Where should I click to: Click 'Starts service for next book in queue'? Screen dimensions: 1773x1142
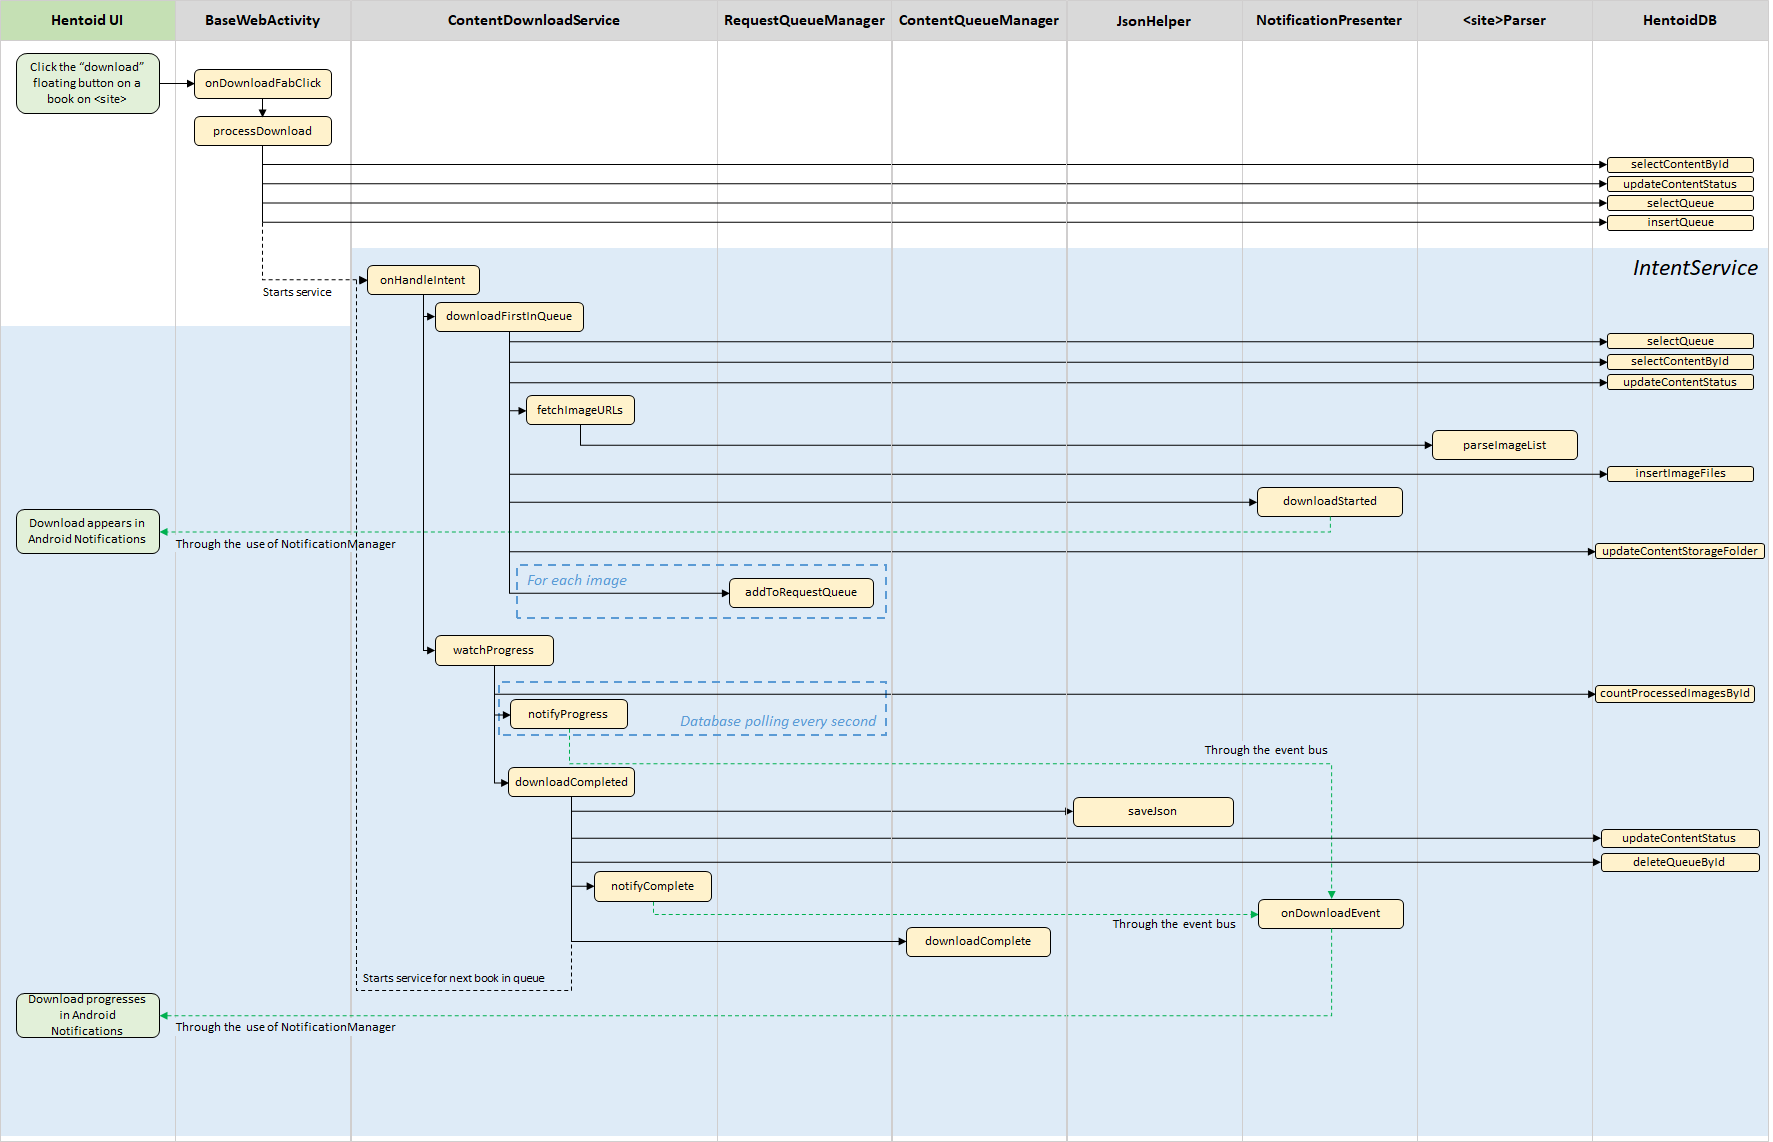pyautogui.click(x=454, y=979)
